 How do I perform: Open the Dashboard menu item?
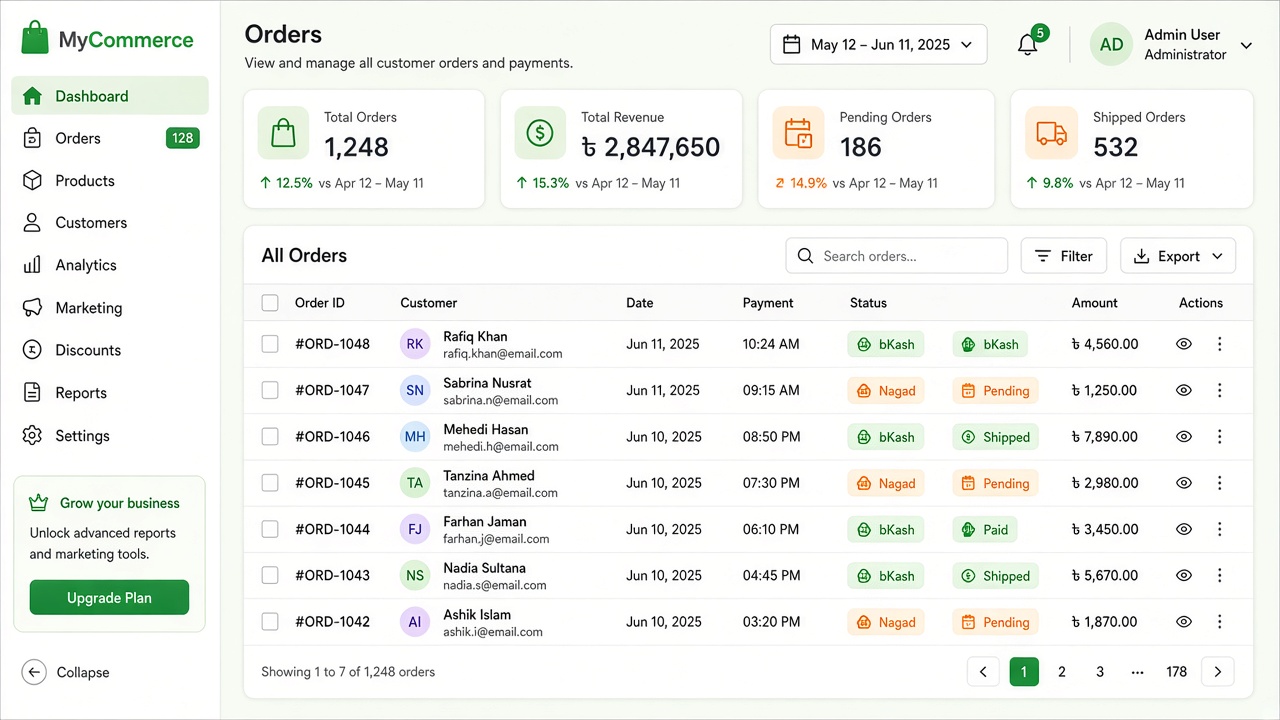pos(110,96)
